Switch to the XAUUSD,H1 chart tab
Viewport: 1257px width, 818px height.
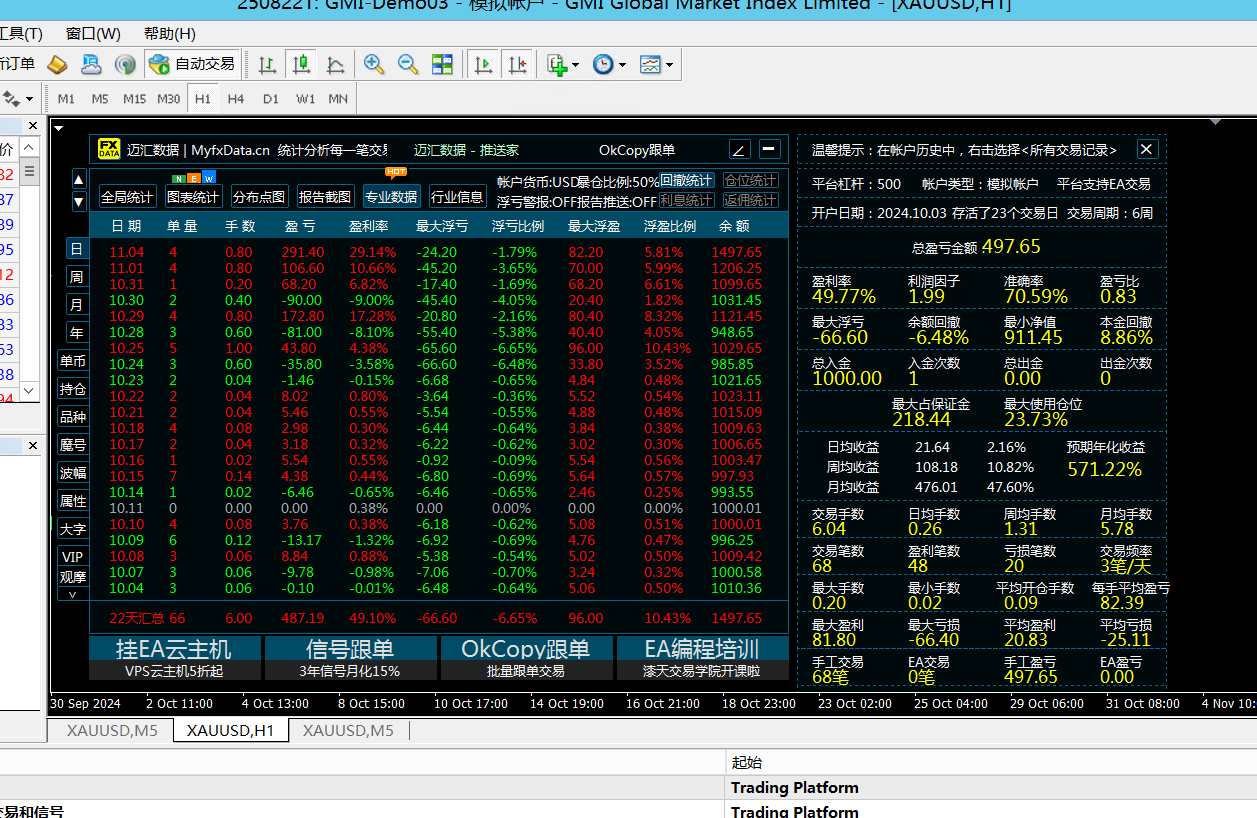(231, 731)
